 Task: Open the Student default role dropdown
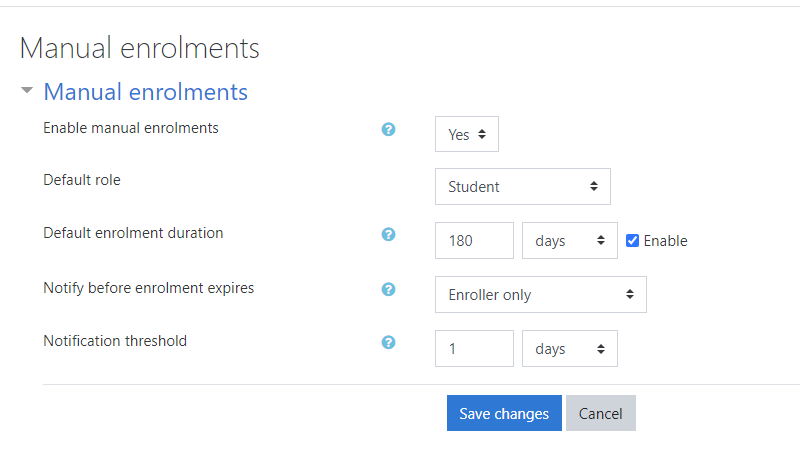[522, 187]
